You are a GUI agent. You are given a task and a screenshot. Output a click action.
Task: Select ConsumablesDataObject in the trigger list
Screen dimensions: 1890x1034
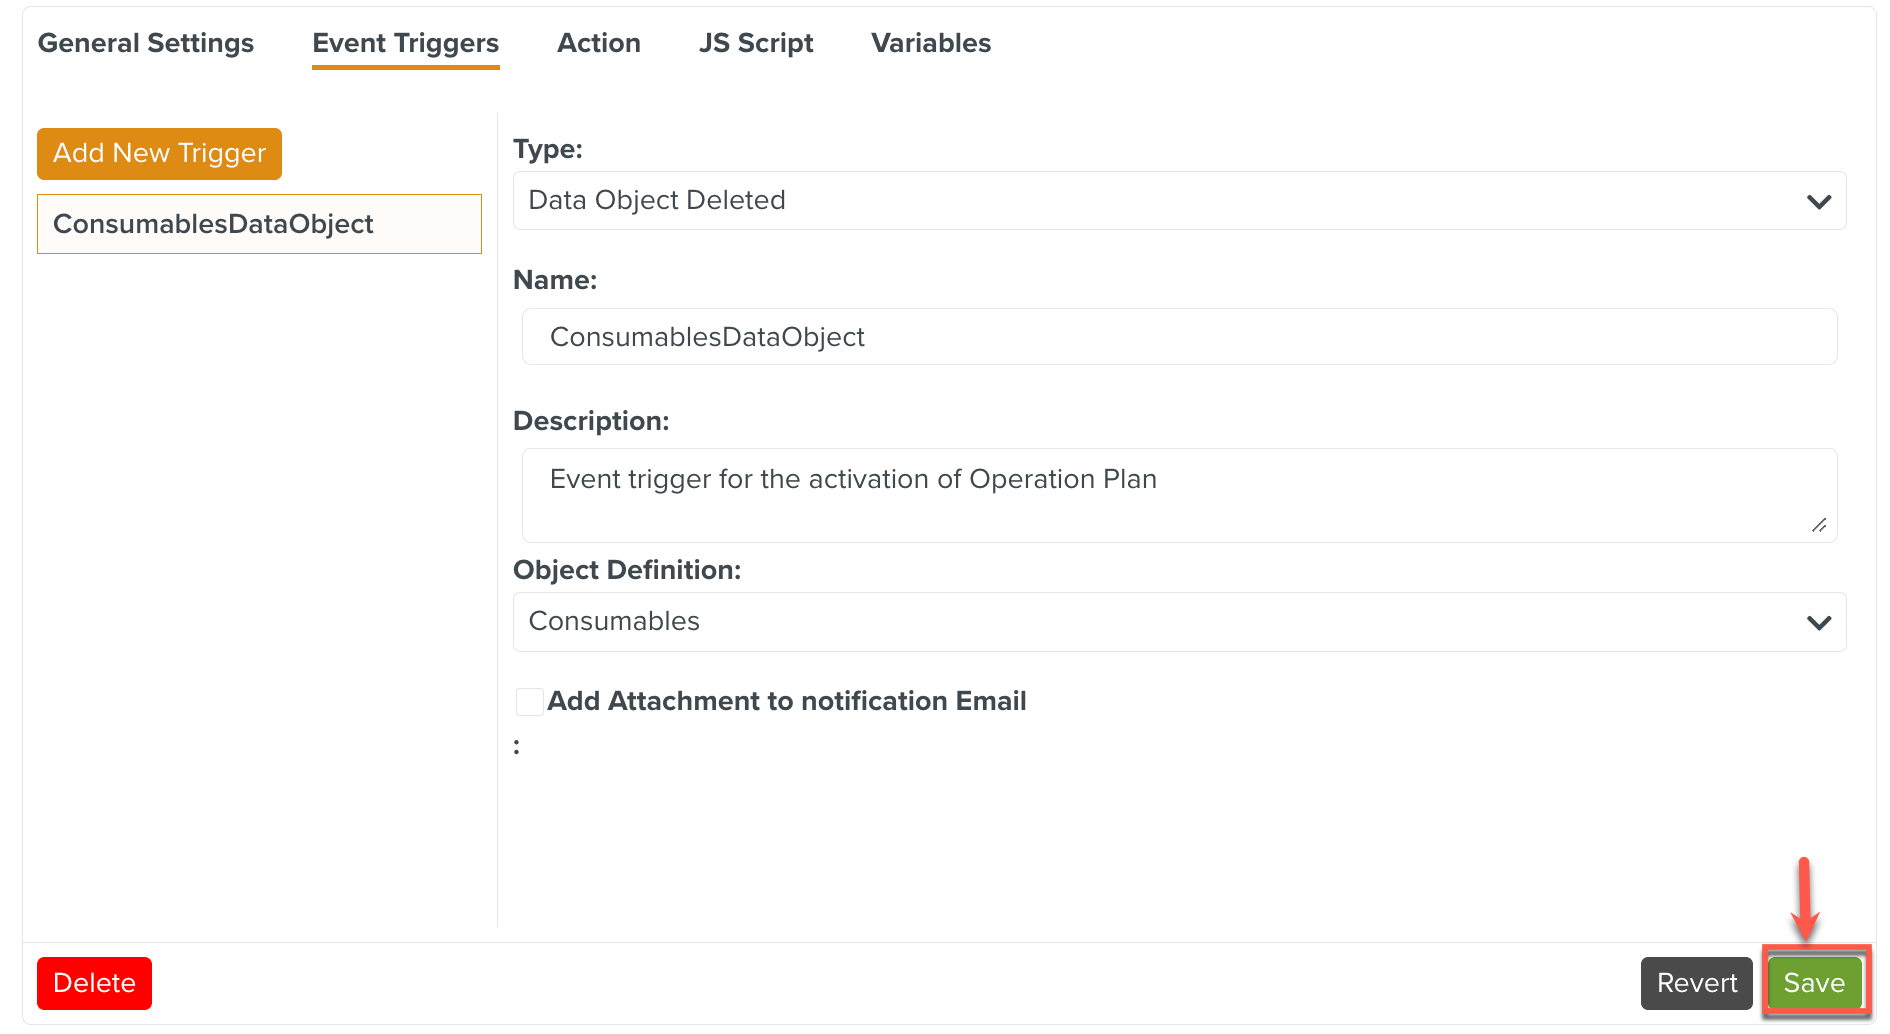[x=259, y=224]
